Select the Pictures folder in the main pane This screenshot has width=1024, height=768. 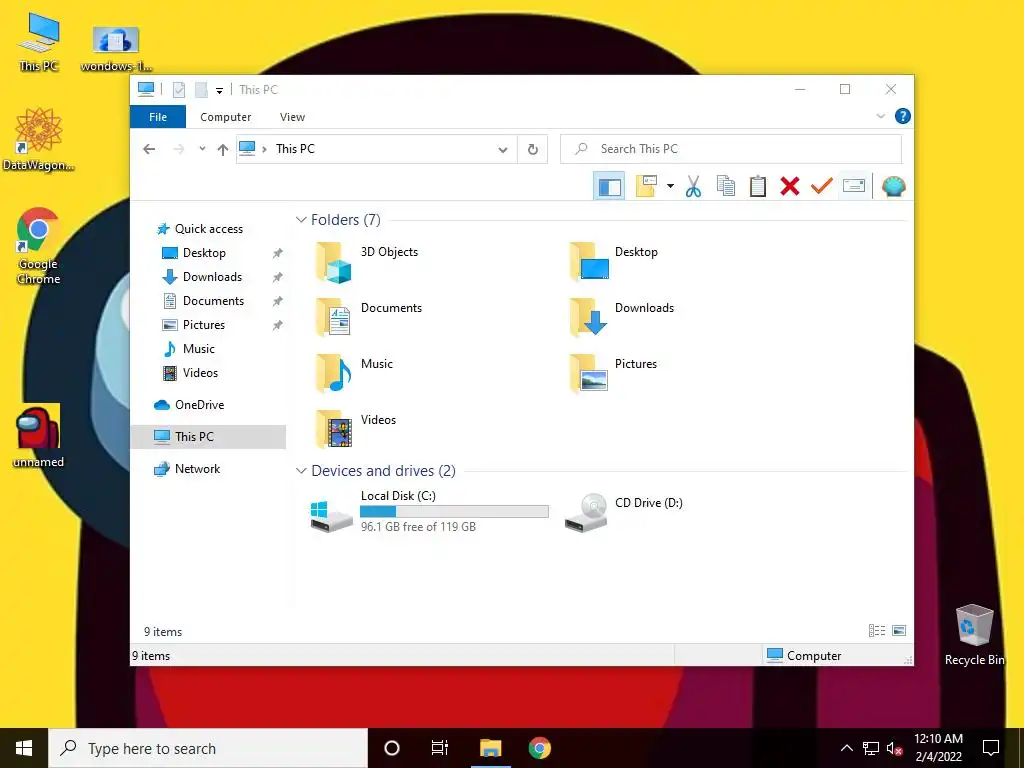coord(615,374)
